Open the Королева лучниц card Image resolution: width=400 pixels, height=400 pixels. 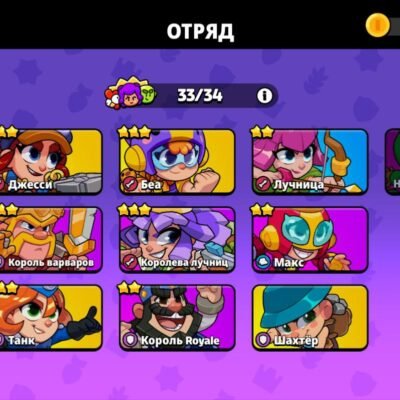coord(177,240)
